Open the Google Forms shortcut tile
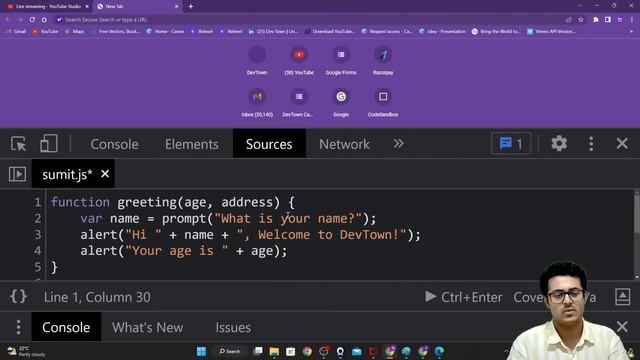Viewport: 640px width, 360px height. (x=341, y=60)
